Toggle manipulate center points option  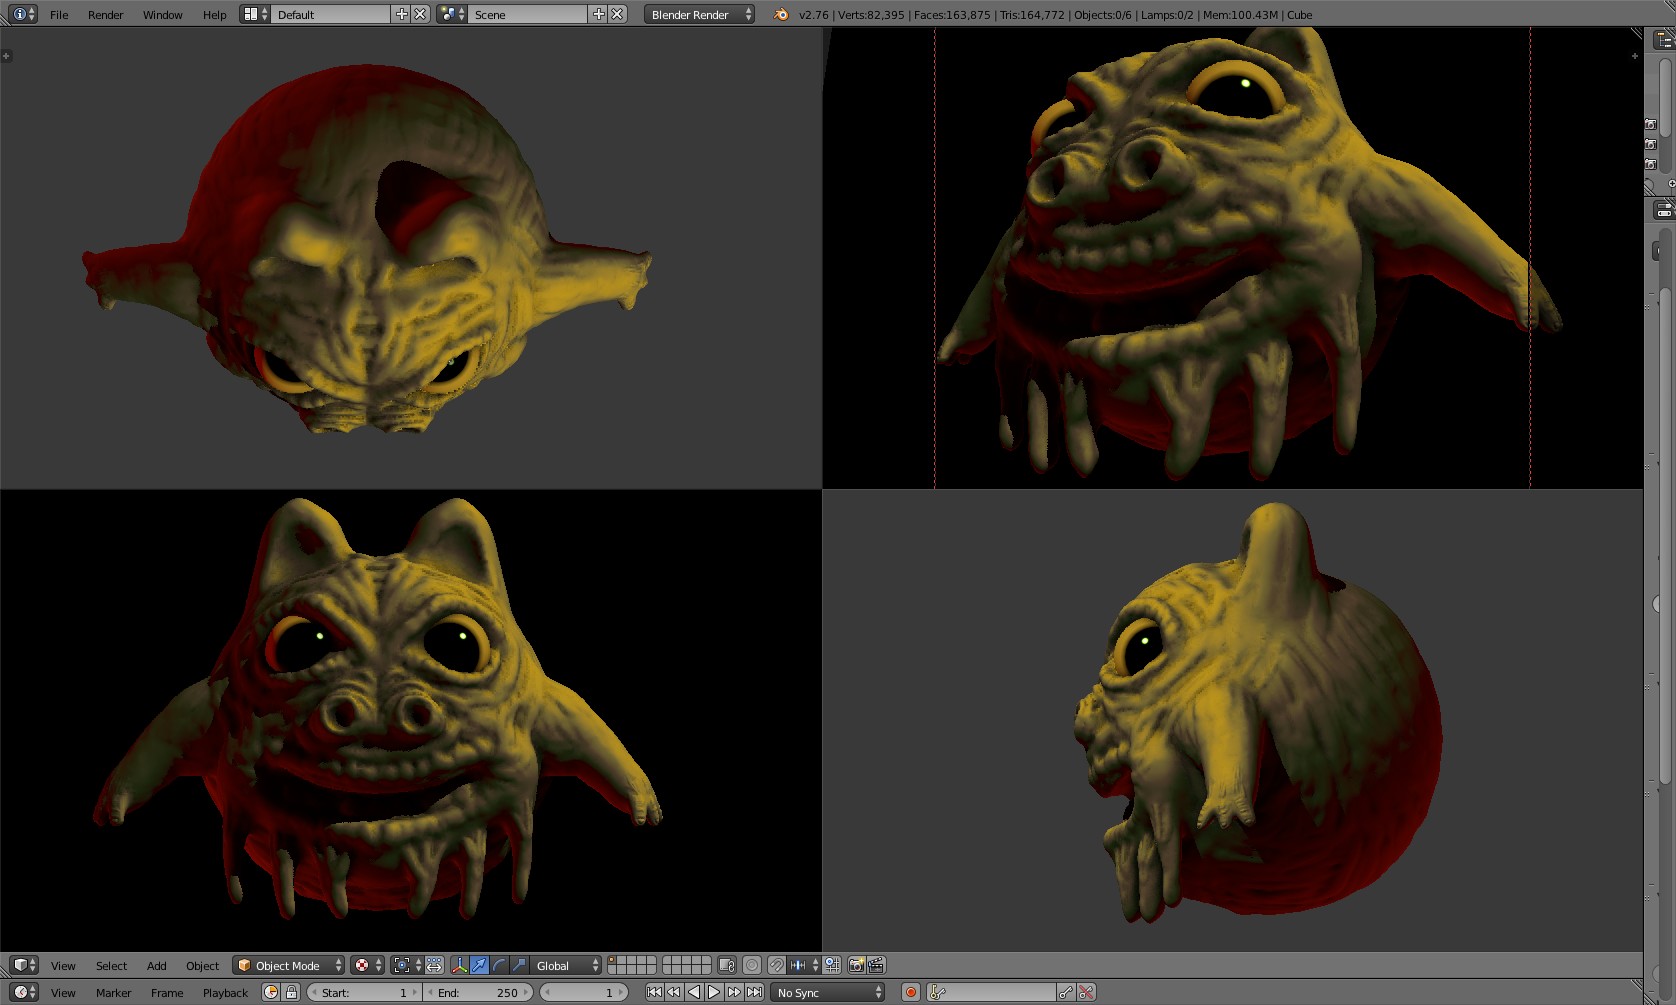(434, 965)
